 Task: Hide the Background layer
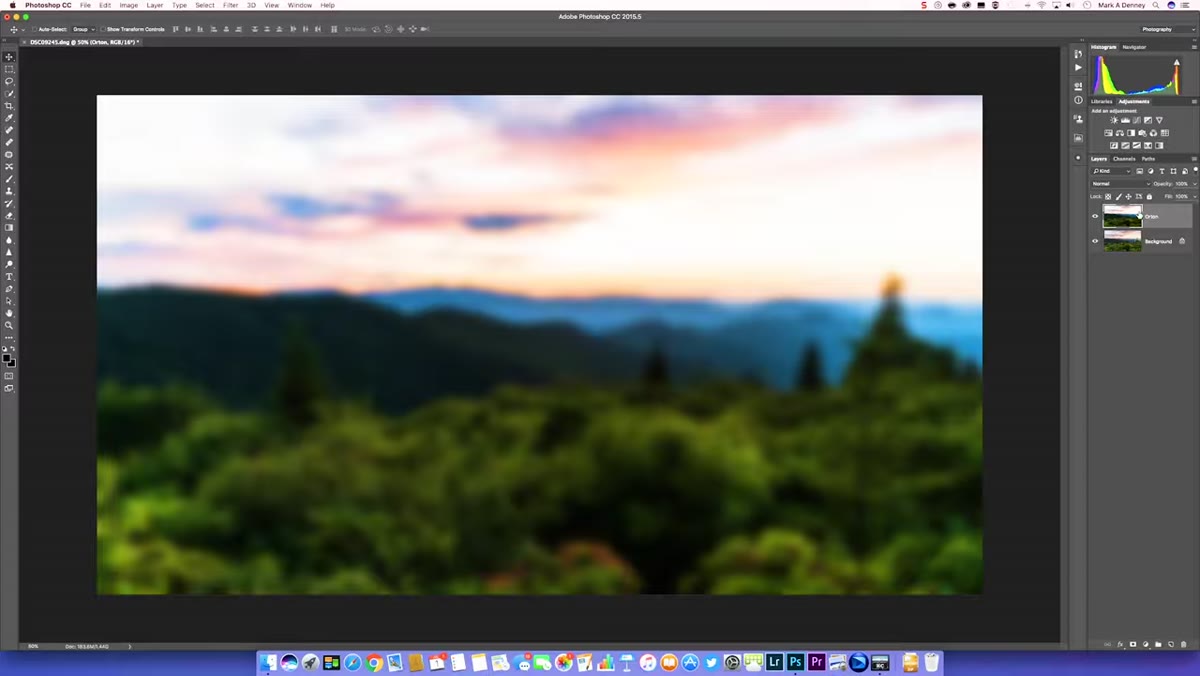pos(1095,241)
